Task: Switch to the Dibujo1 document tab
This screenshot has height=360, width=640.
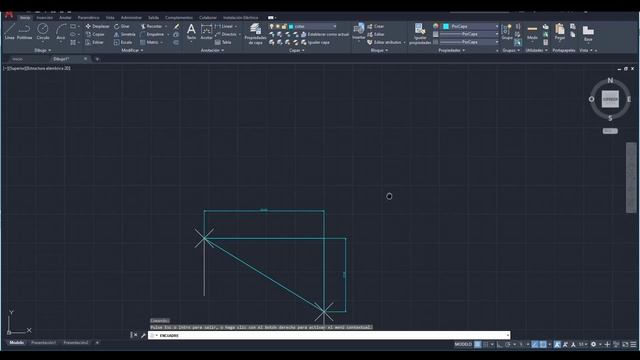Action: click(x=61, y=59)
